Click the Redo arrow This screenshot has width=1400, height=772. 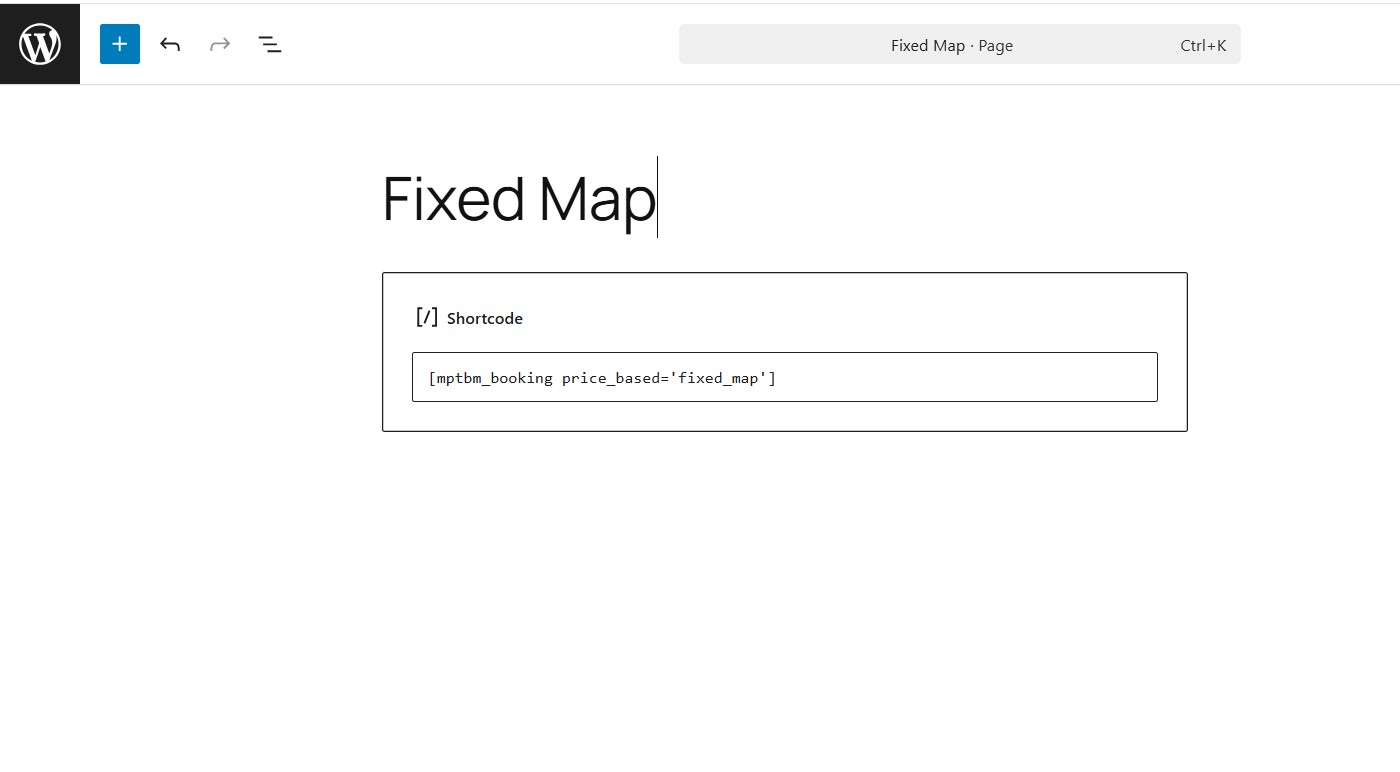pyautogui.click(x=220, y=44)
